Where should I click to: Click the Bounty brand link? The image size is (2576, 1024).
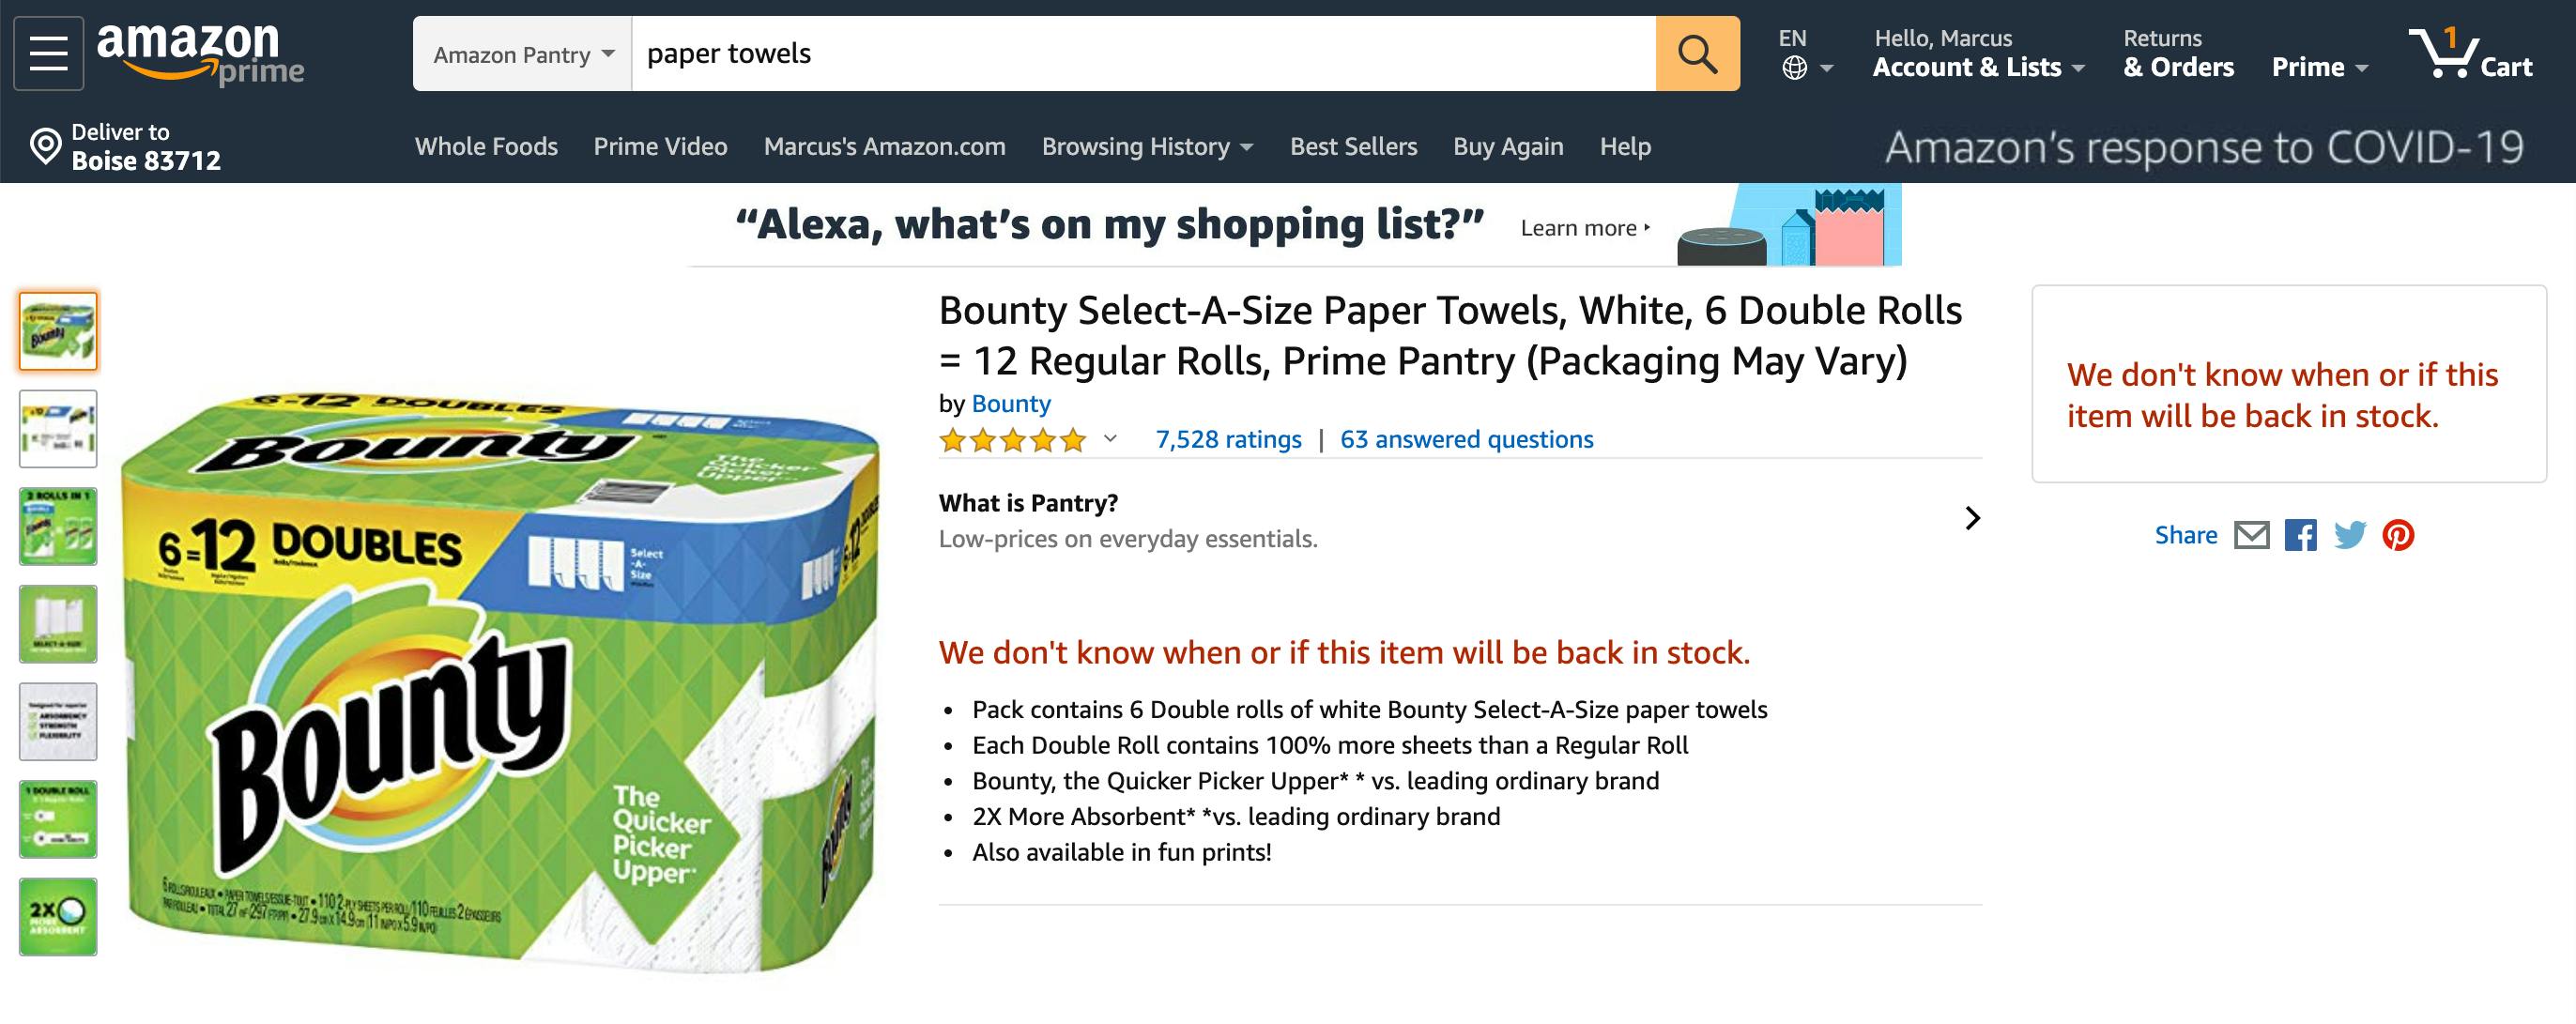[1011, 404]
